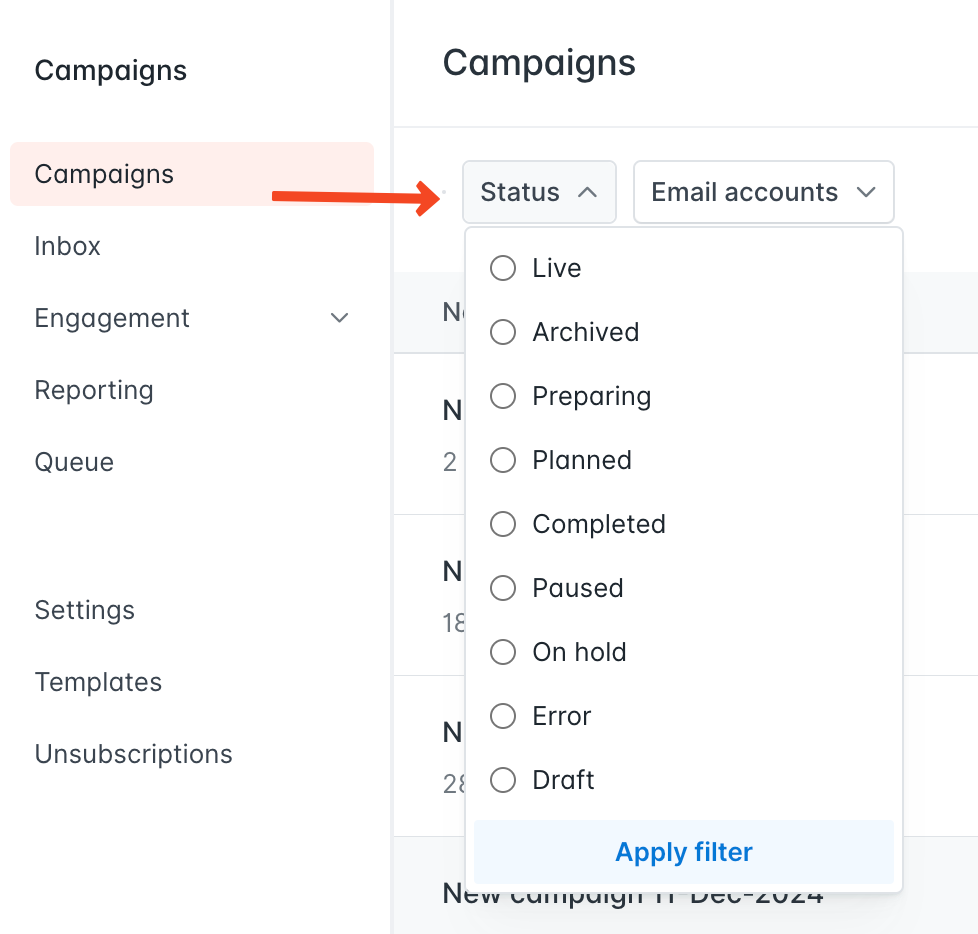Click the Apply filter button
This screenshot has height=934, width=978.
coord(684,852)
